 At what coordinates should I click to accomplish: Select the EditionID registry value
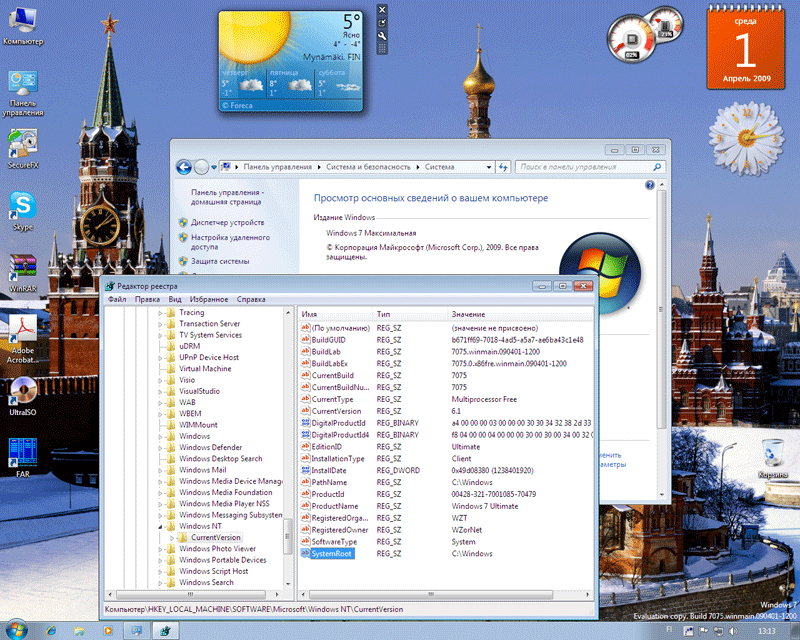[x=327, y=447]
